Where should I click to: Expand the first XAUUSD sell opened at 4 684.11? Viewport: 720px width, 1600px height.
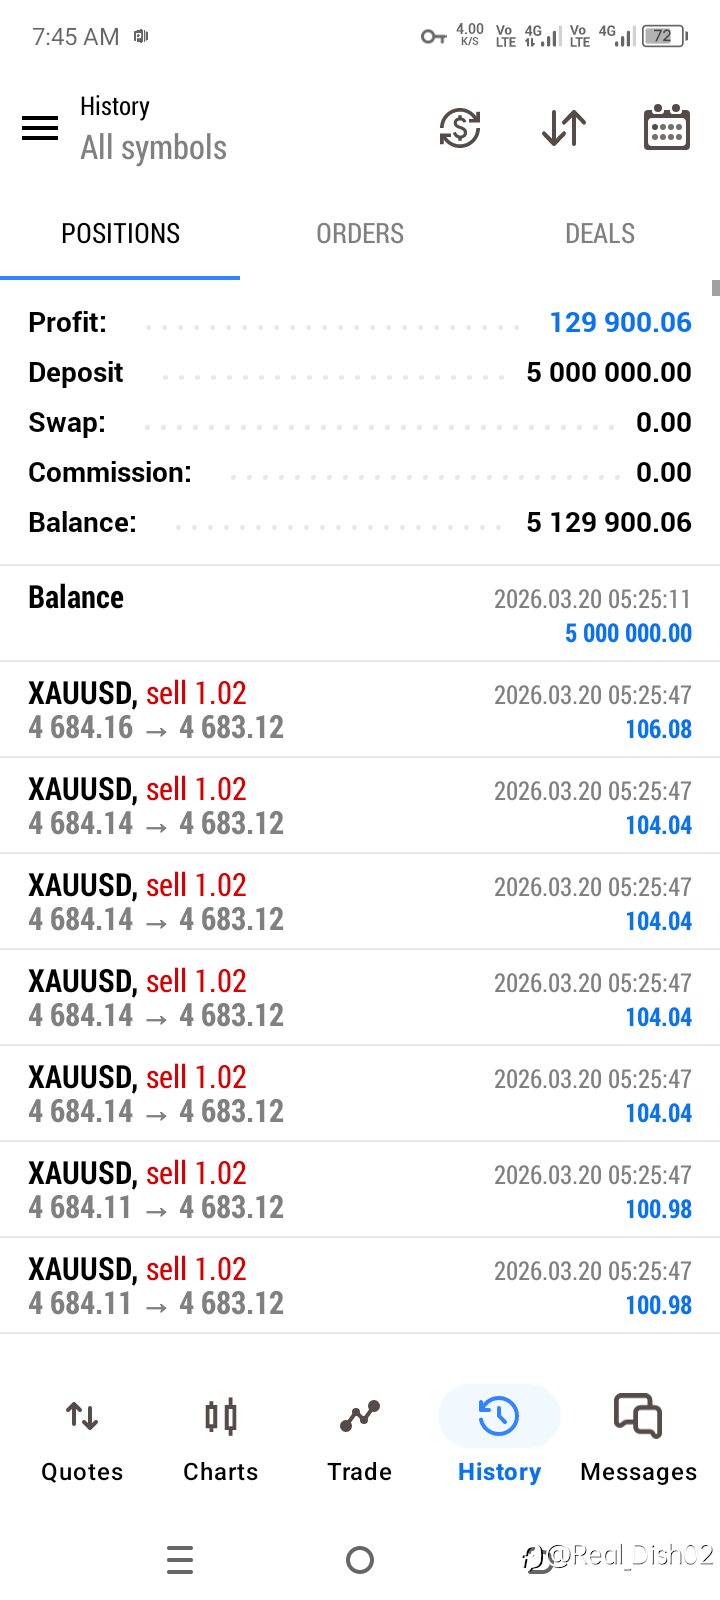[360, 1190]
